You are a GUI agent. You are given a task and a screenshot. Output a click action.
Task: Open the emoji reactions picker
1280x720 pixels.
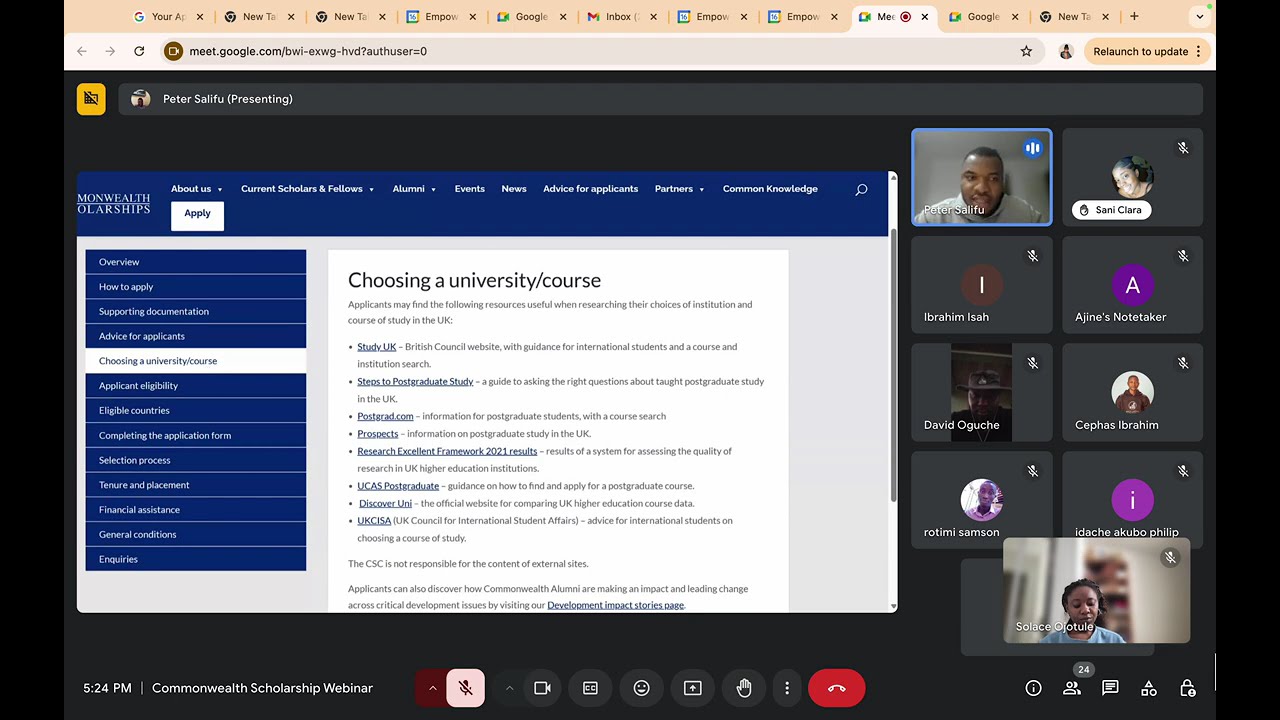click(641, 688)
